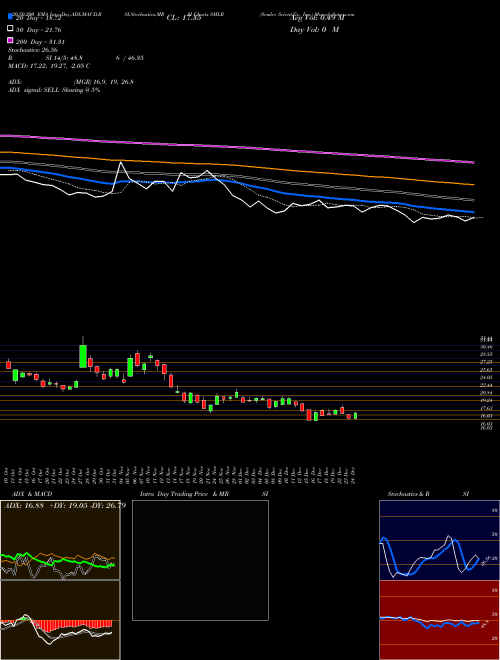Click the 'MACD: 17.22, 19.27, -2.05 C' line
The height and width of the screenshot is (660, 500).
click(x=49, y=66)
